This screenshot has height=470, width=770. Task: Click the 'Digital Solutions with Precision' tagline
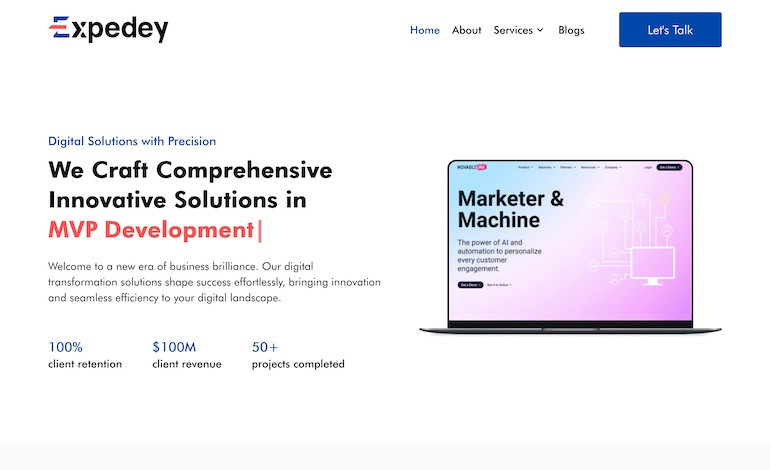pos(132,141)
